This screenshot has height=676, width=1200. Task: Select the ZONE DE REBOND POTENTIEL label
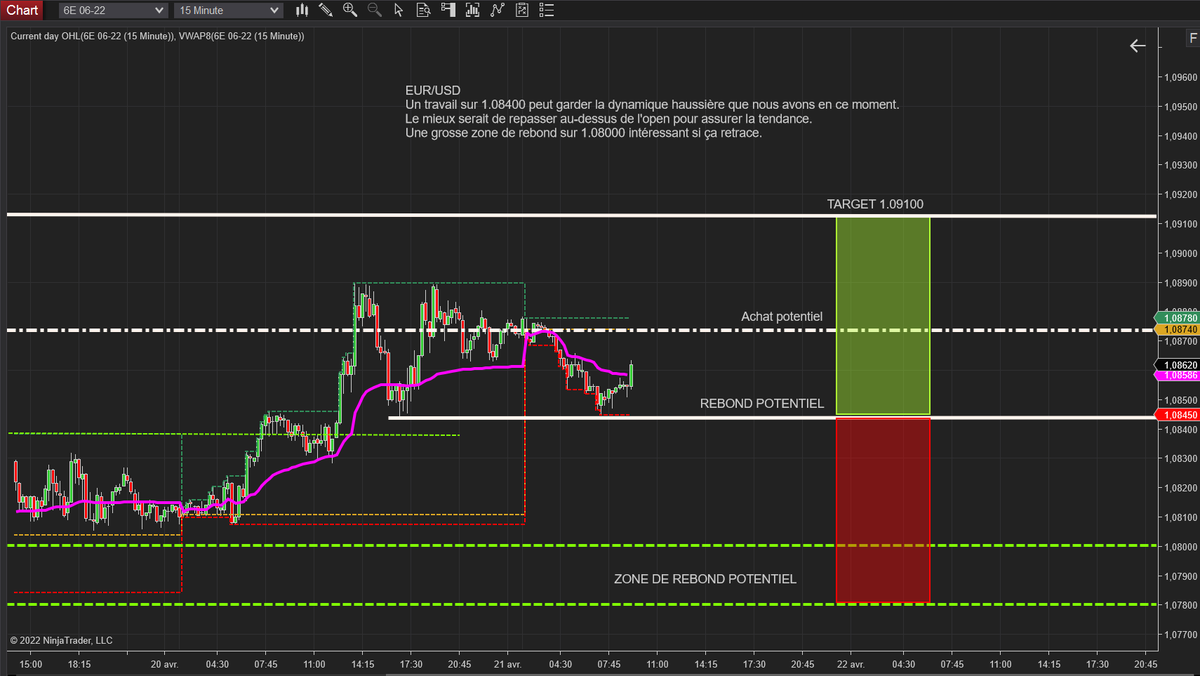click(x=705, y=579)
